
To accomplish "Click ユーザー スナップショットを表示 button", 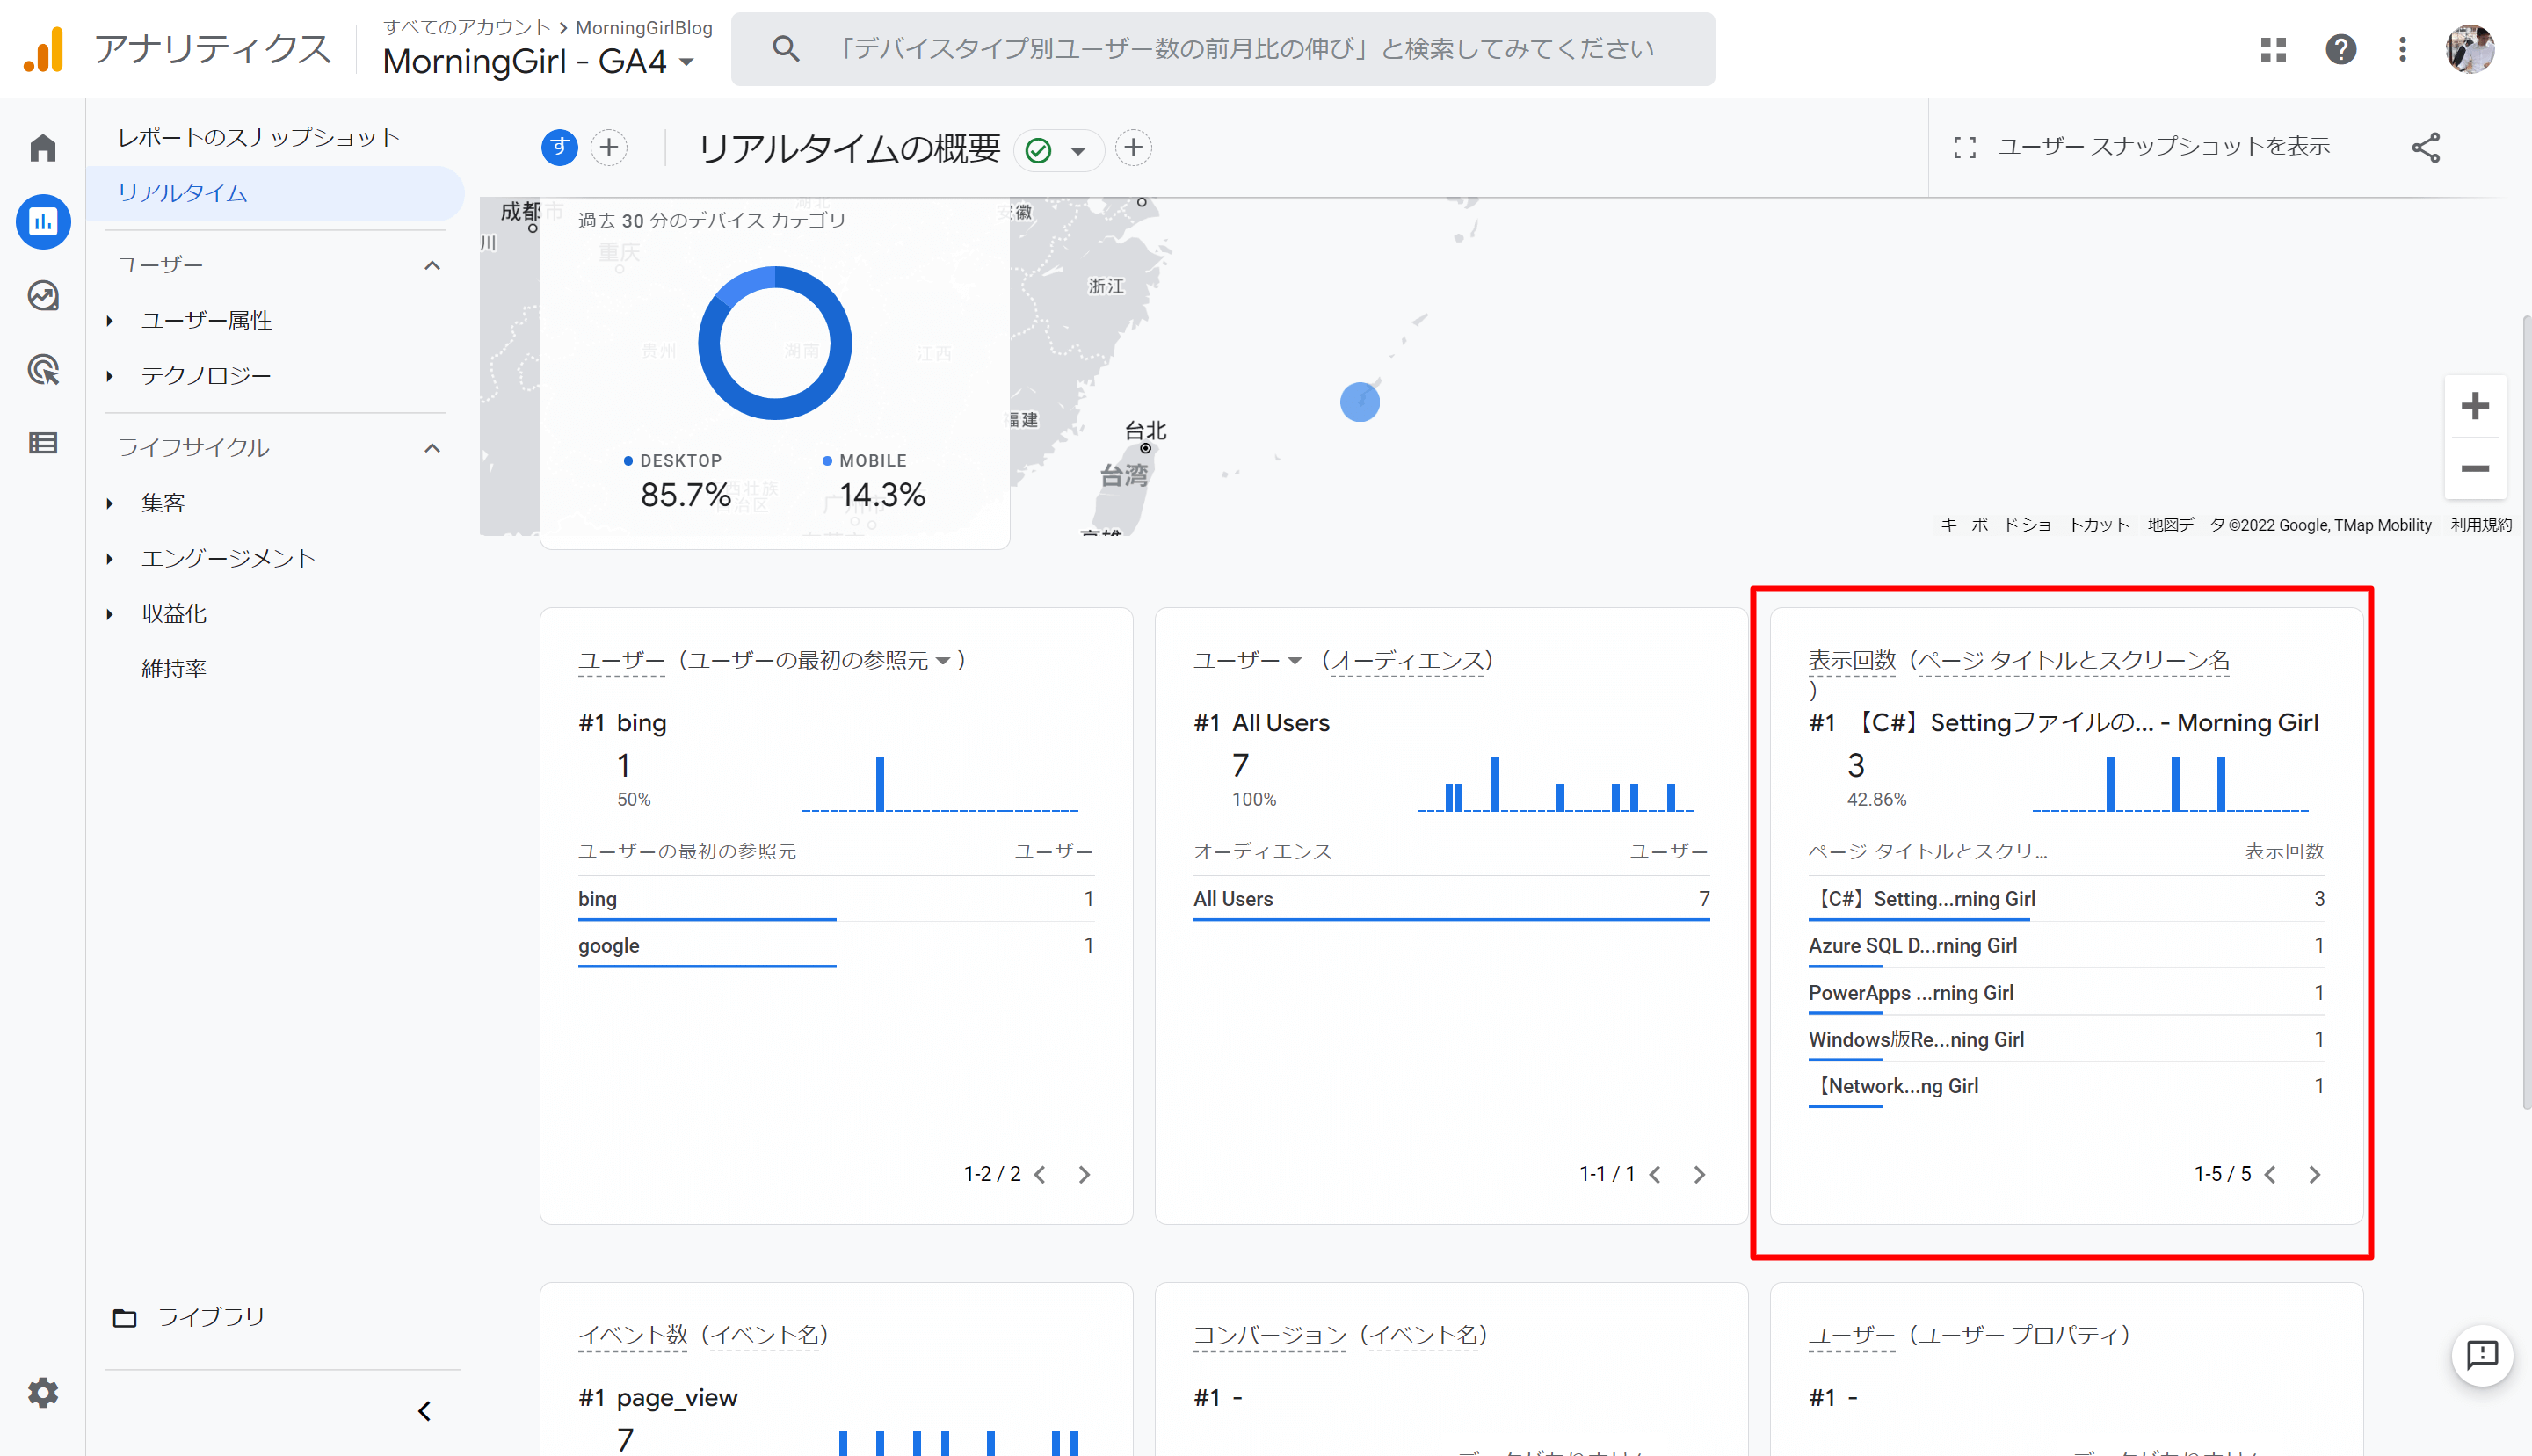I will click(2142, 148).
